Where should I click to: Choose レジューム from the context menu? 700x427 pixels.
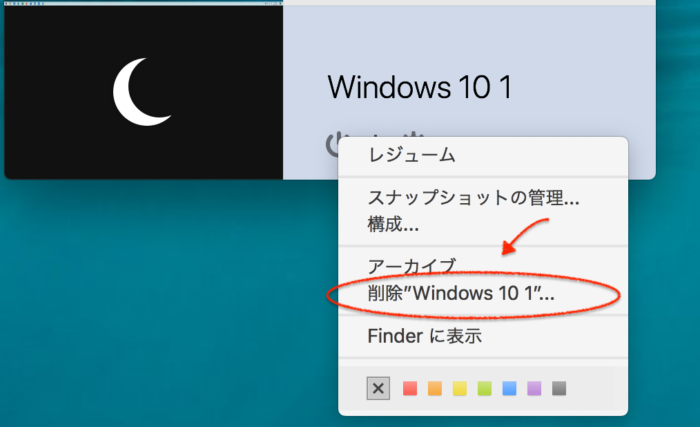pos(483,156)
